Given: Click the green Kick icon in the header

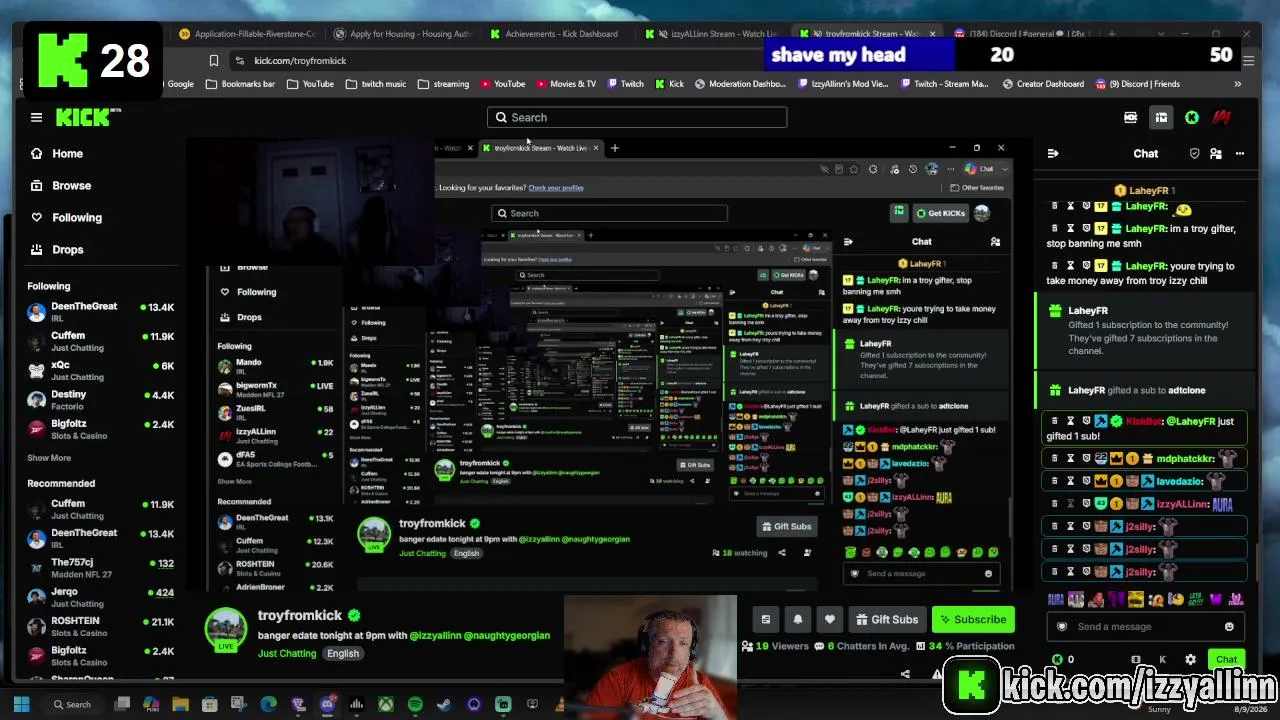Looking at the screenshot, I should (x=1191, y=117).
